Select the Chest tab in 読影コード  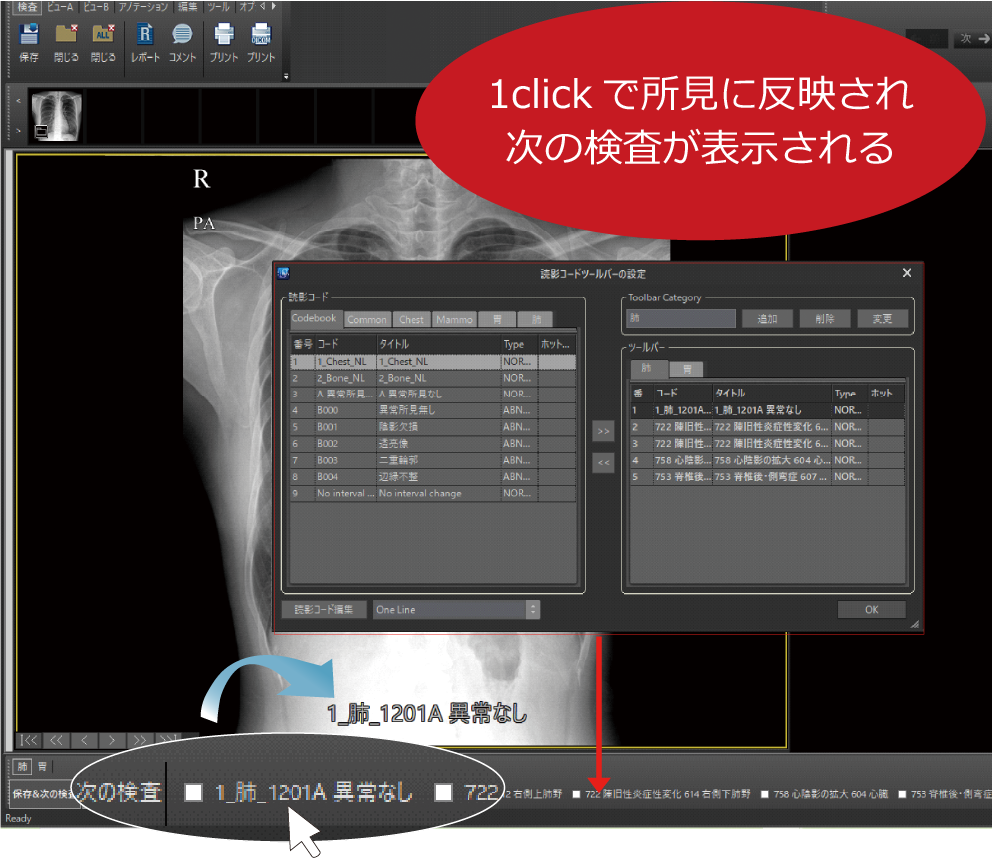point(411,319)
